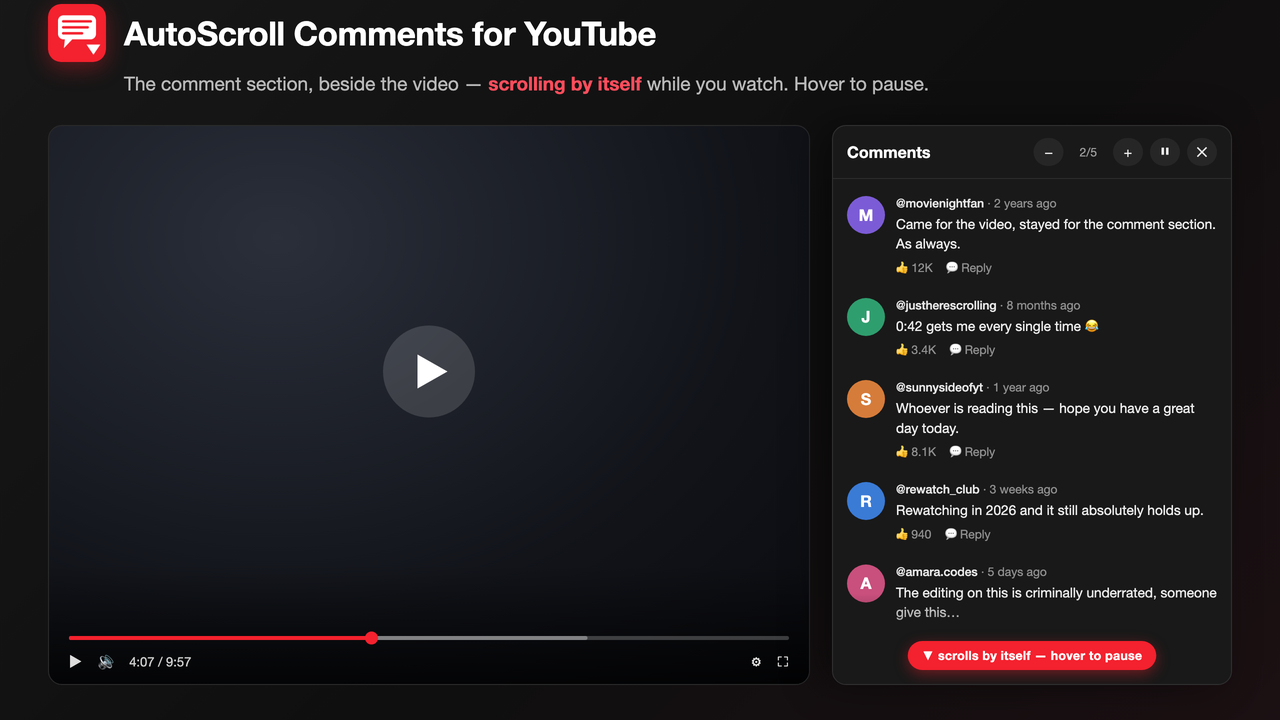
Task: Click the '5 days ago' timestamp
Action: 1017,572
